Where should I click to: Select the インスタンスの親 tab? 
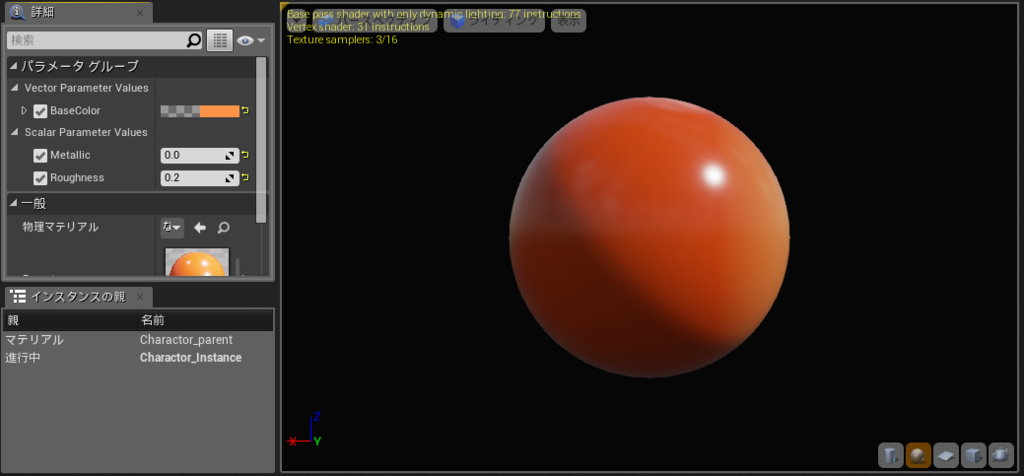(x=77, y=296)
